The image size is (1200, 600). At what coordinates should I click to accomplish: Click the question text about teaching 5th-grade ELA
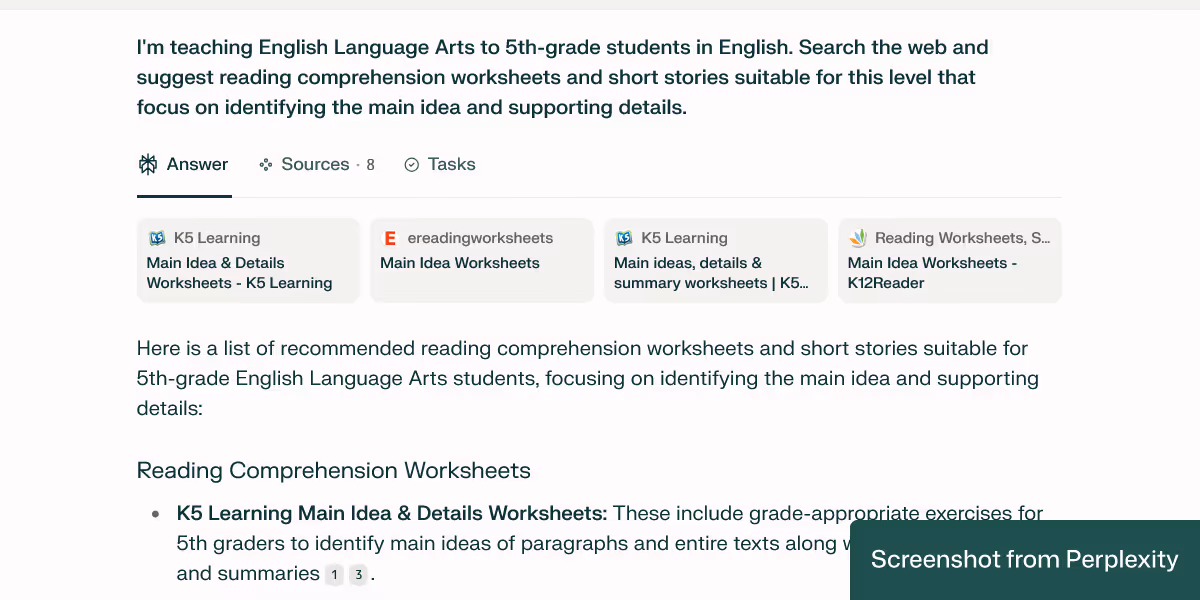[563, 77]
